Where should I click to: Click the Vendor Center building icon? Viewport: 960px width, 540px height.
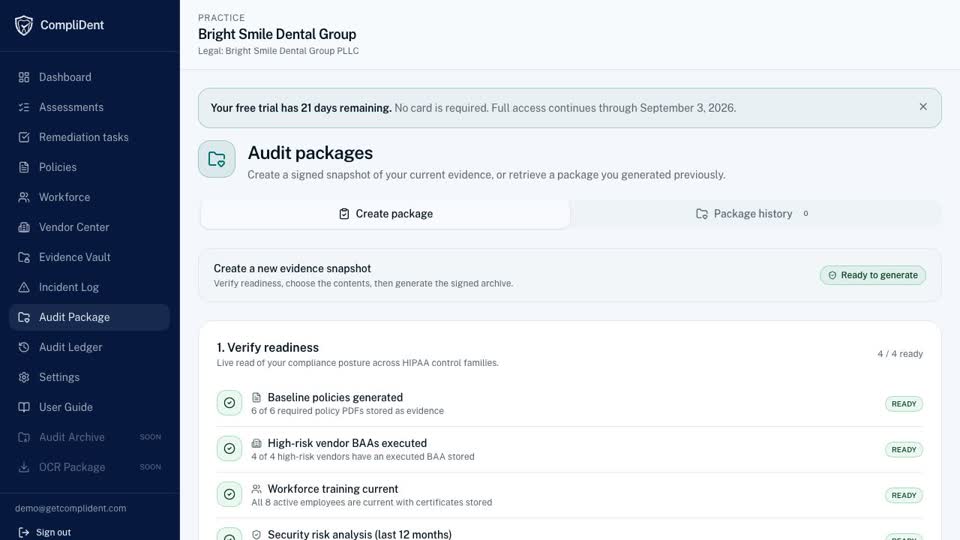24,227
